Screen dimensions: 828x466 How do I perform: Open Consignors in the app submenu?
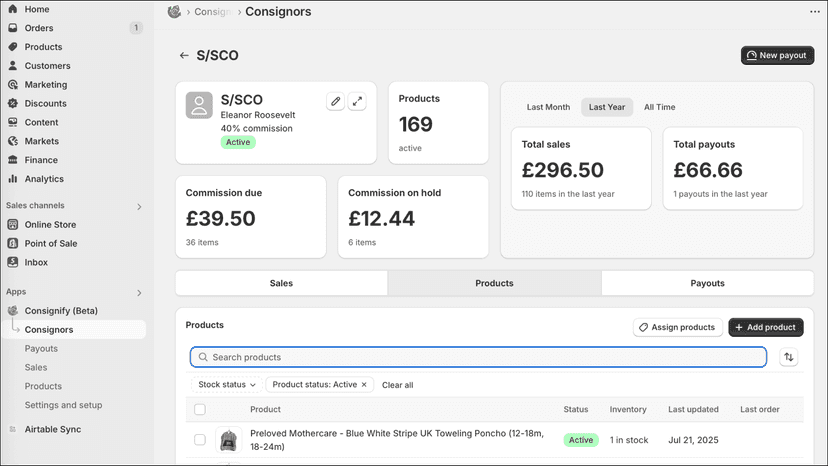click(49, 330)
